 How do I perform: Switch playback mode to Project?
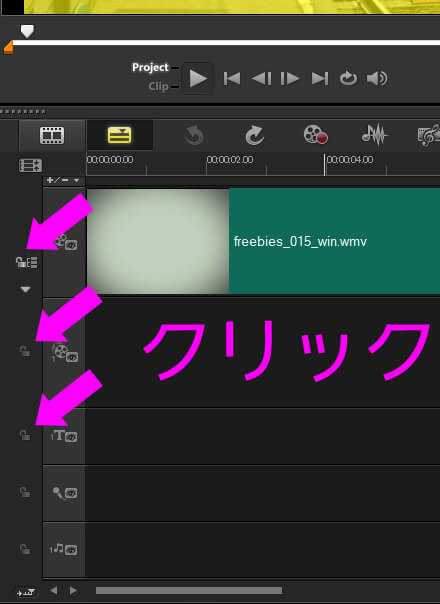pyautogui.click(x=150, y=67)
